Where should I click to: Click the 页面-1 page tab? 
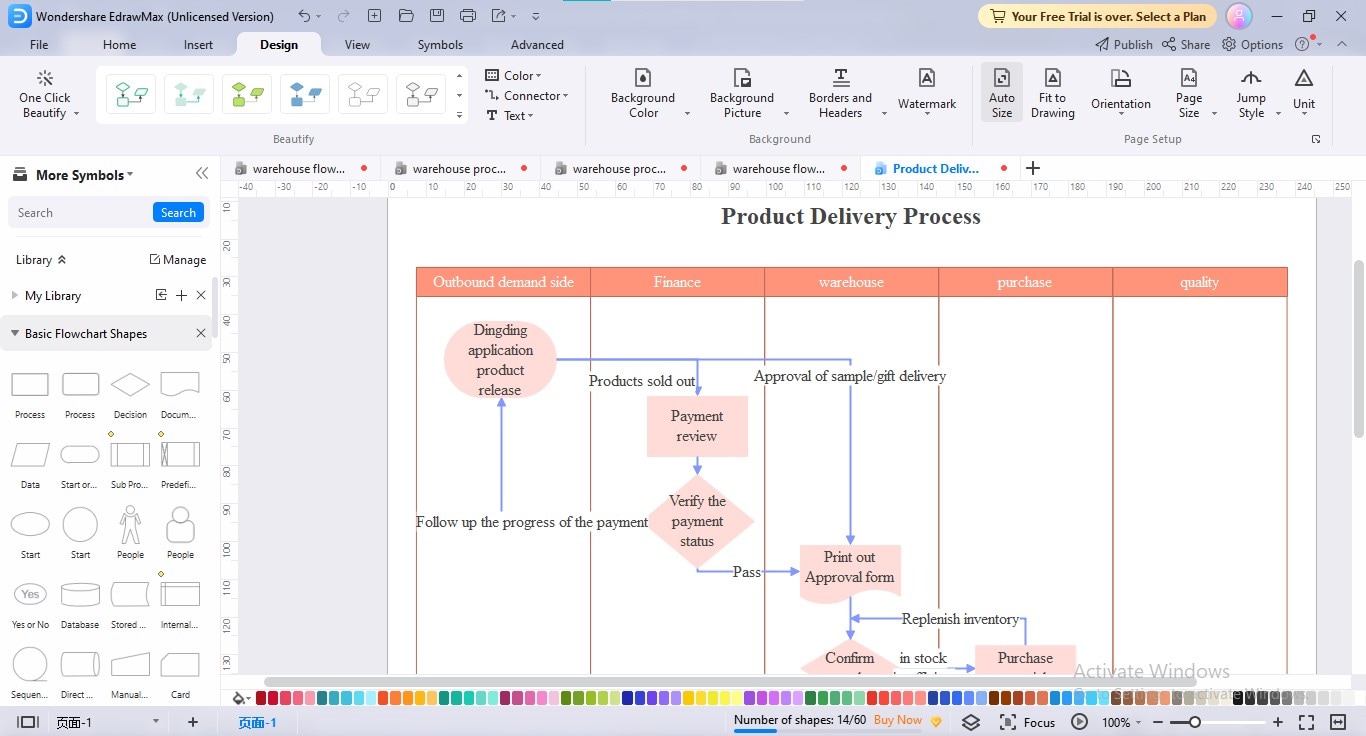(x=257, y=722)
